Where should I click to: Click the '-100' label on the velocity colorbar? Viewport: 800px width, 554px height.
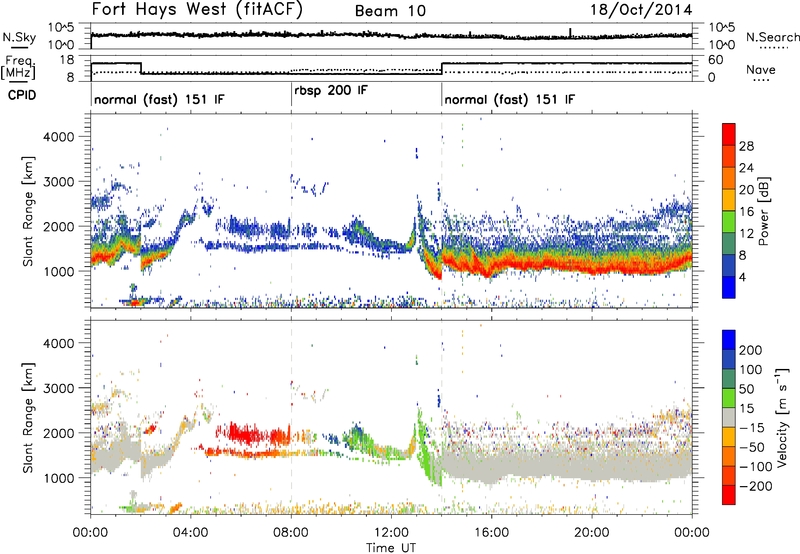click(x=755, y=467)
